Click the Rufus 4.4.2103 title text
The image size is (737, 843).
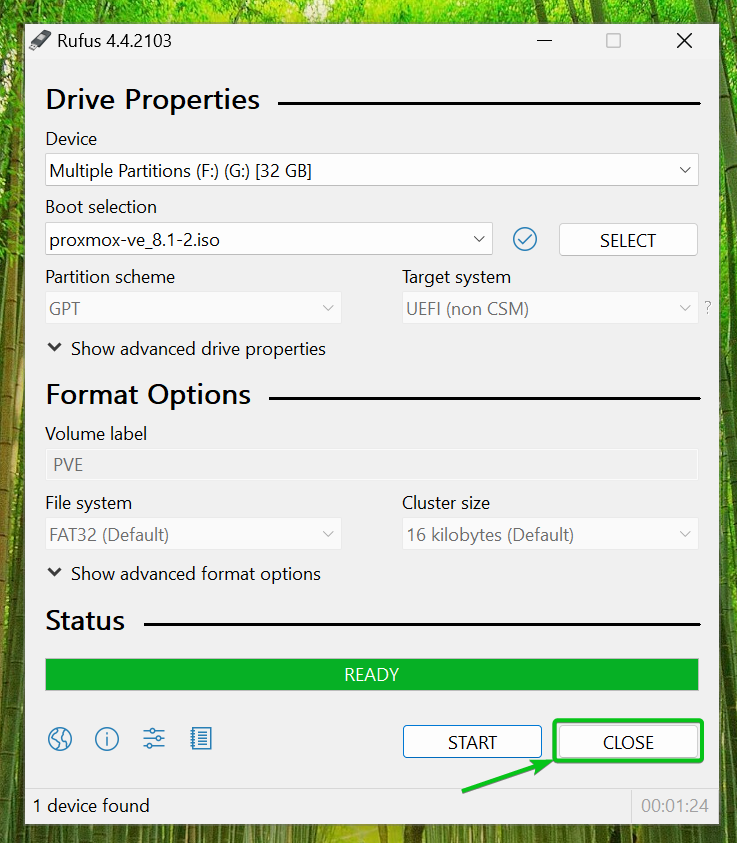coord(115,41)
